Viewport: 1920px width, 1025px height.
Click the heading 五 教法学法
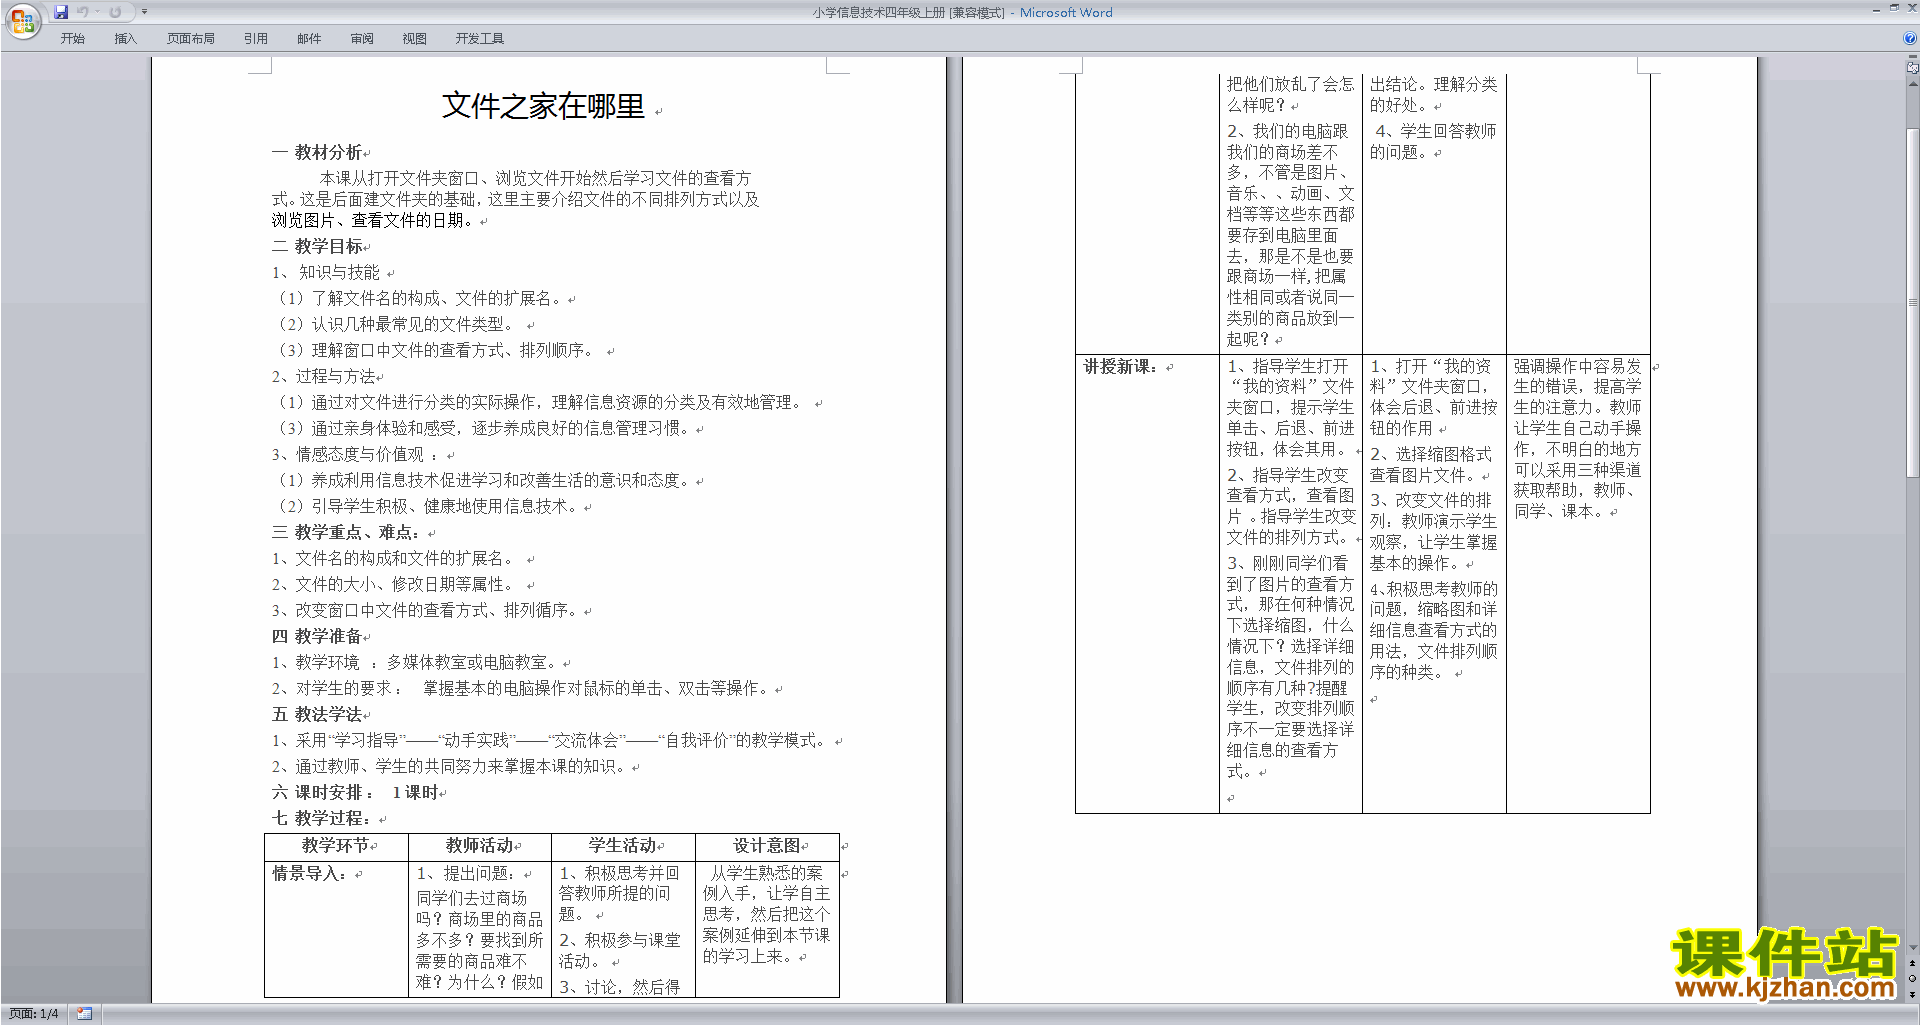317,714
